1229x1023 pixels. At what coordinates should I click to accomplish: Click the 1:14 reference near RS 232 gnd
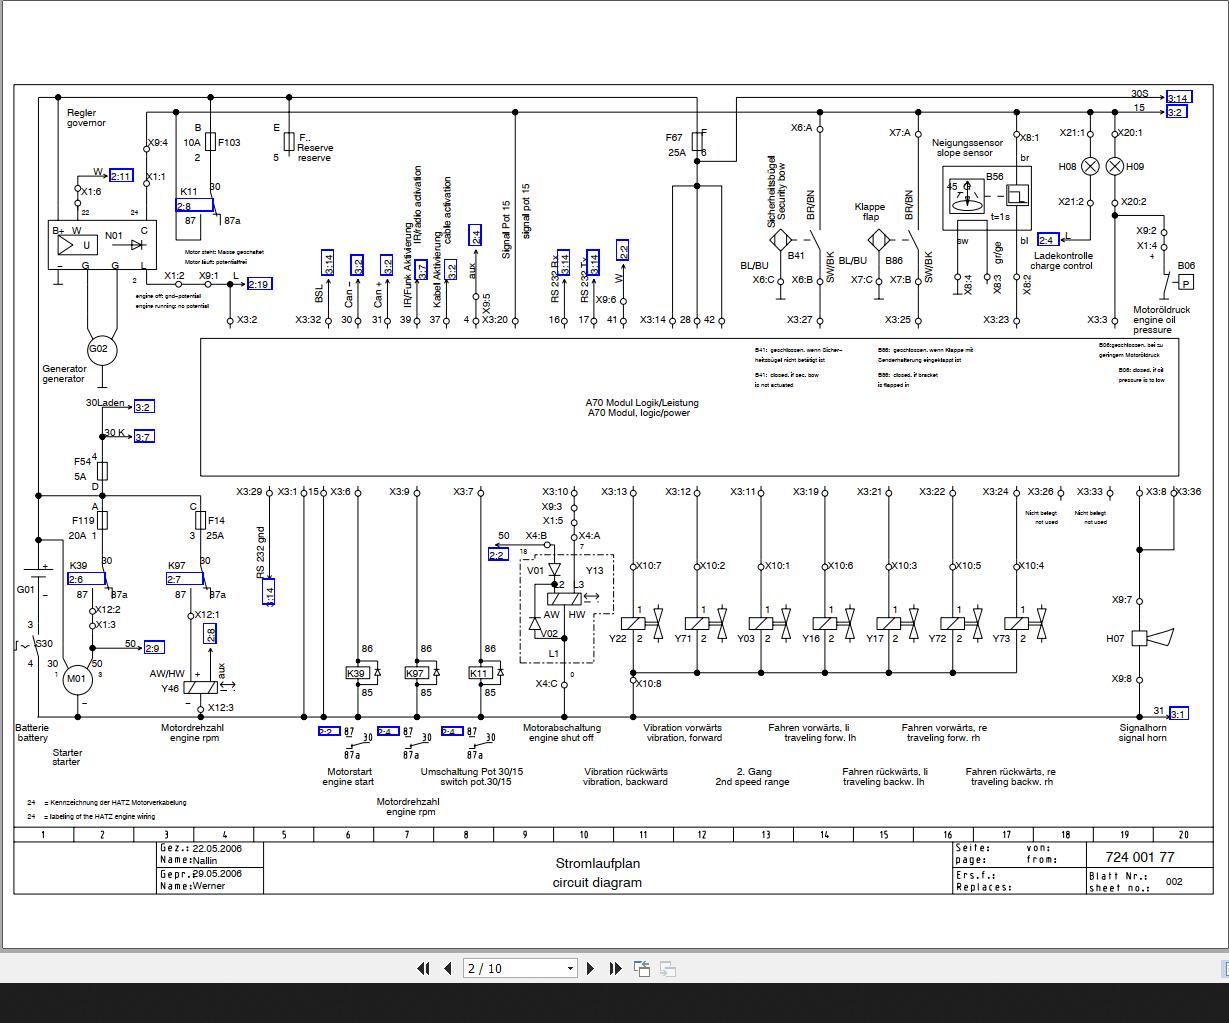[268, 591]
